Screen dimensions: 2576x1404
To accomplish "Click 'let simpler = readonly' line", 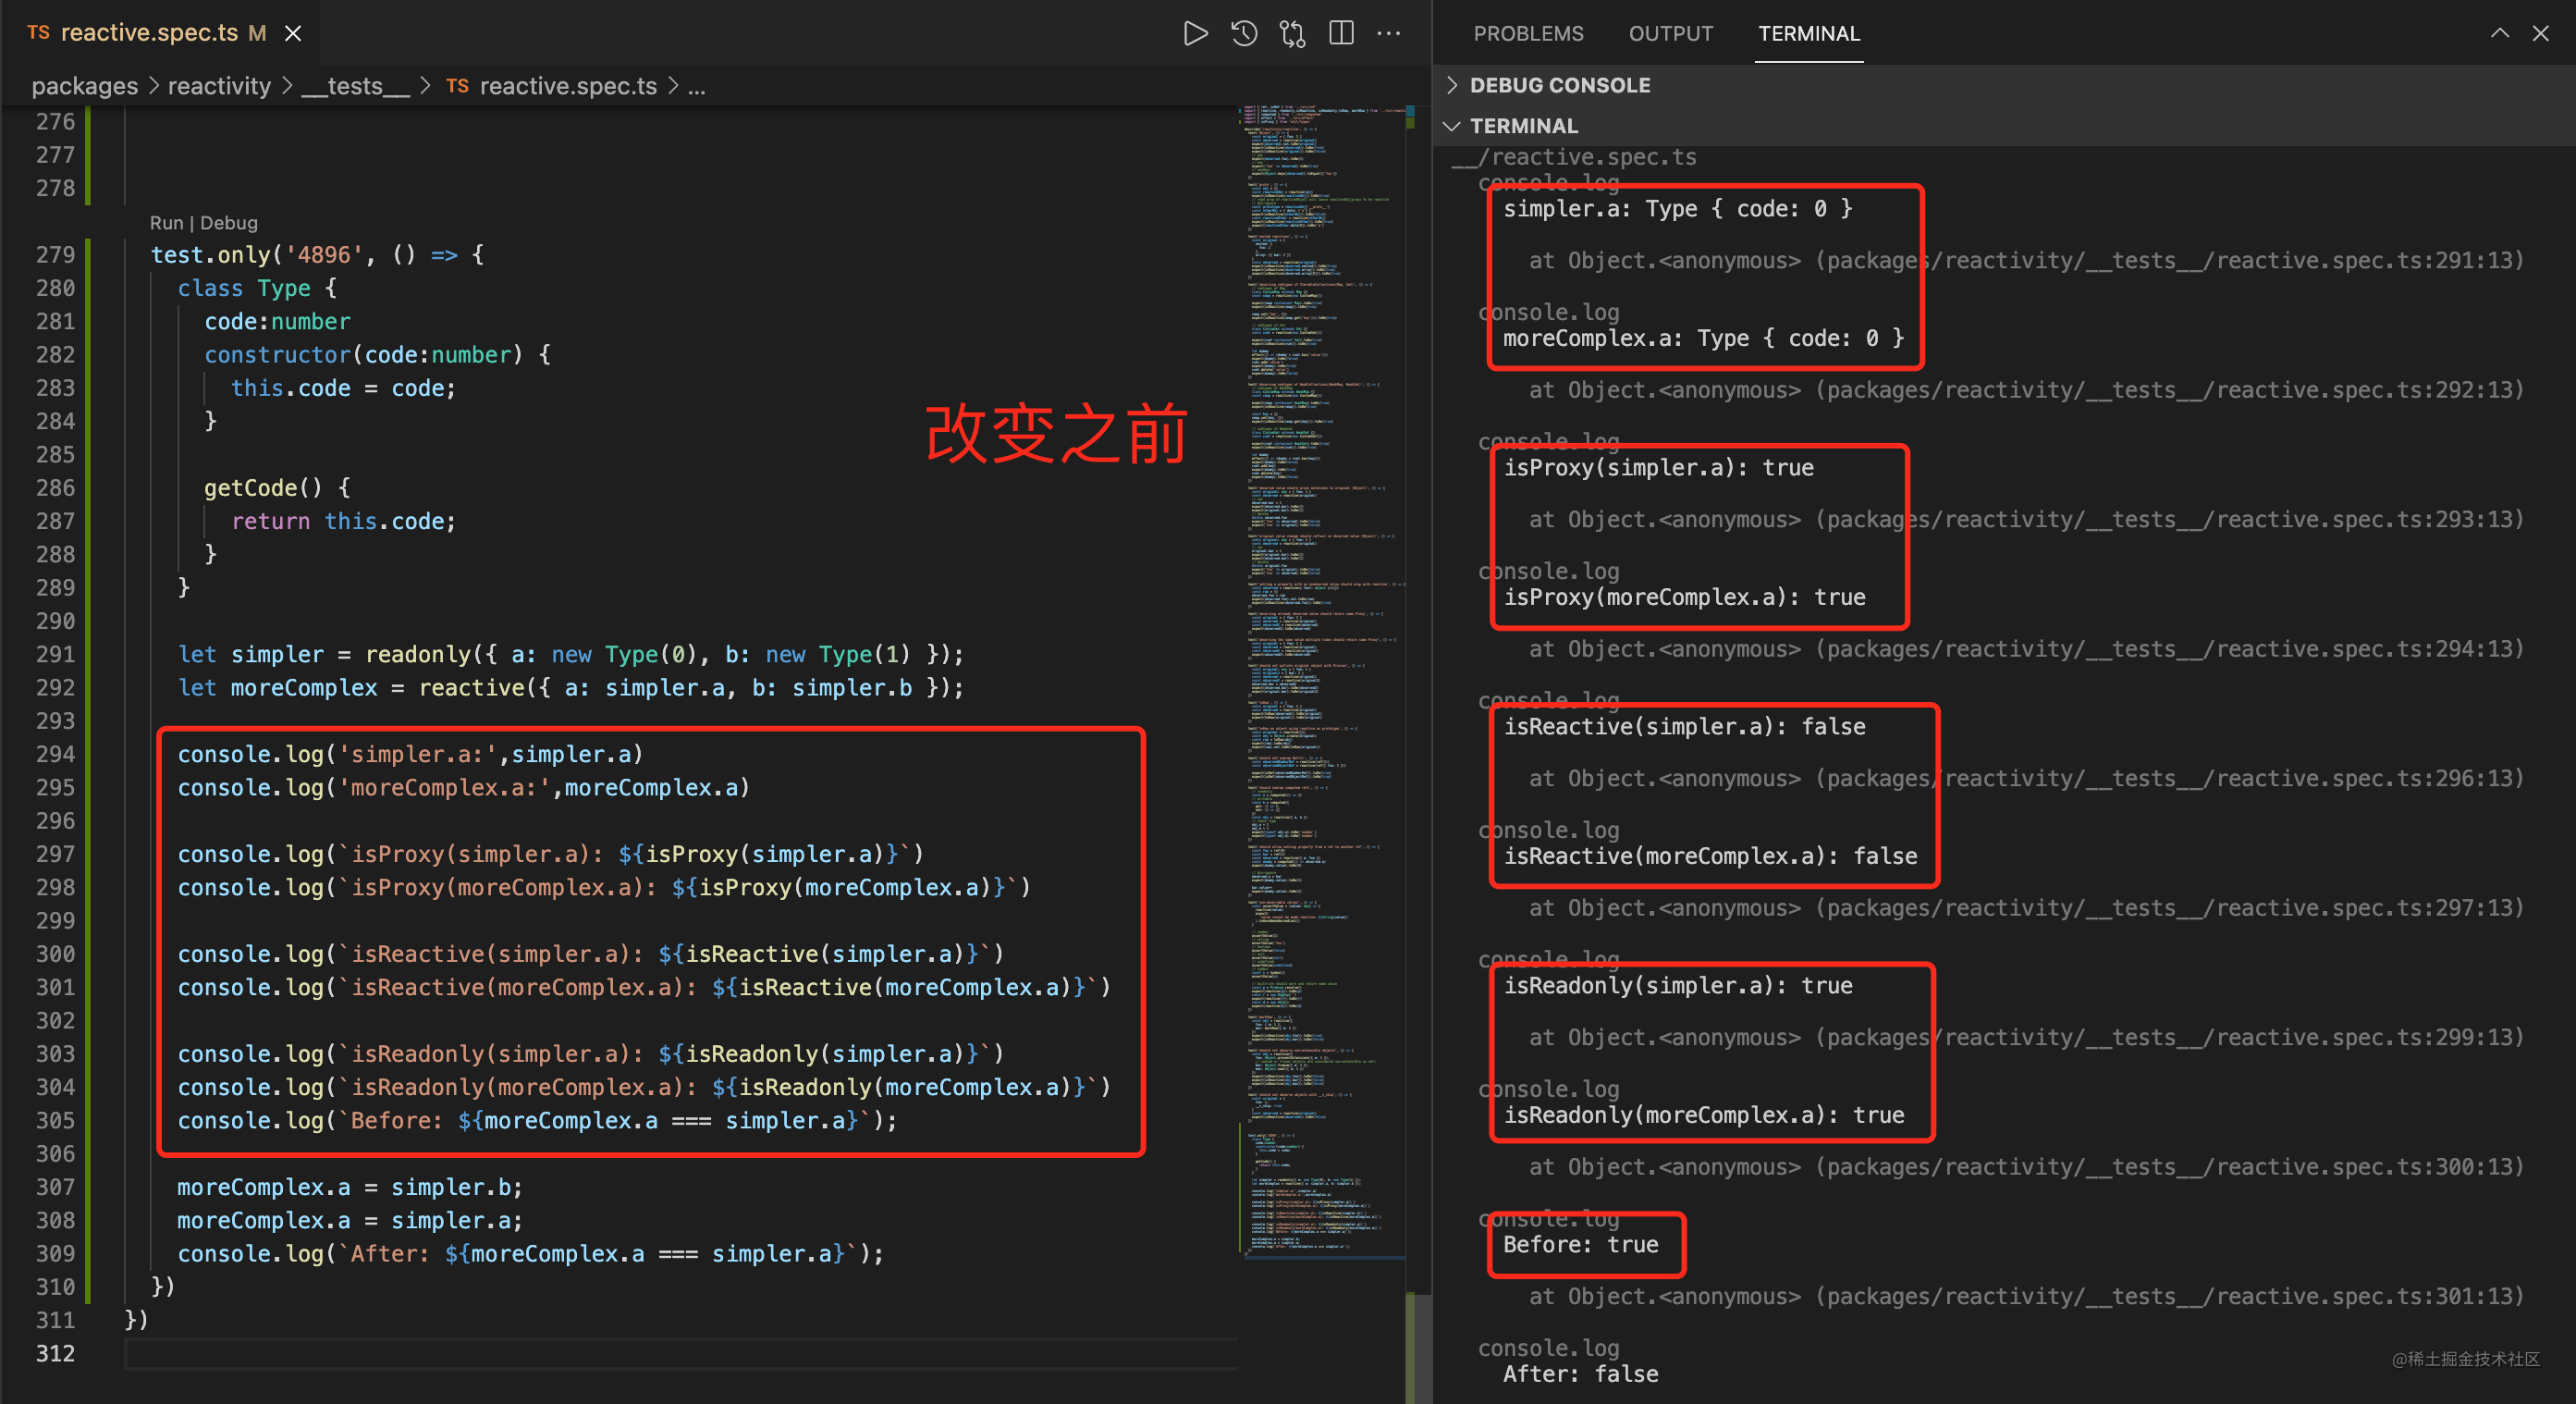I will 570,654.
